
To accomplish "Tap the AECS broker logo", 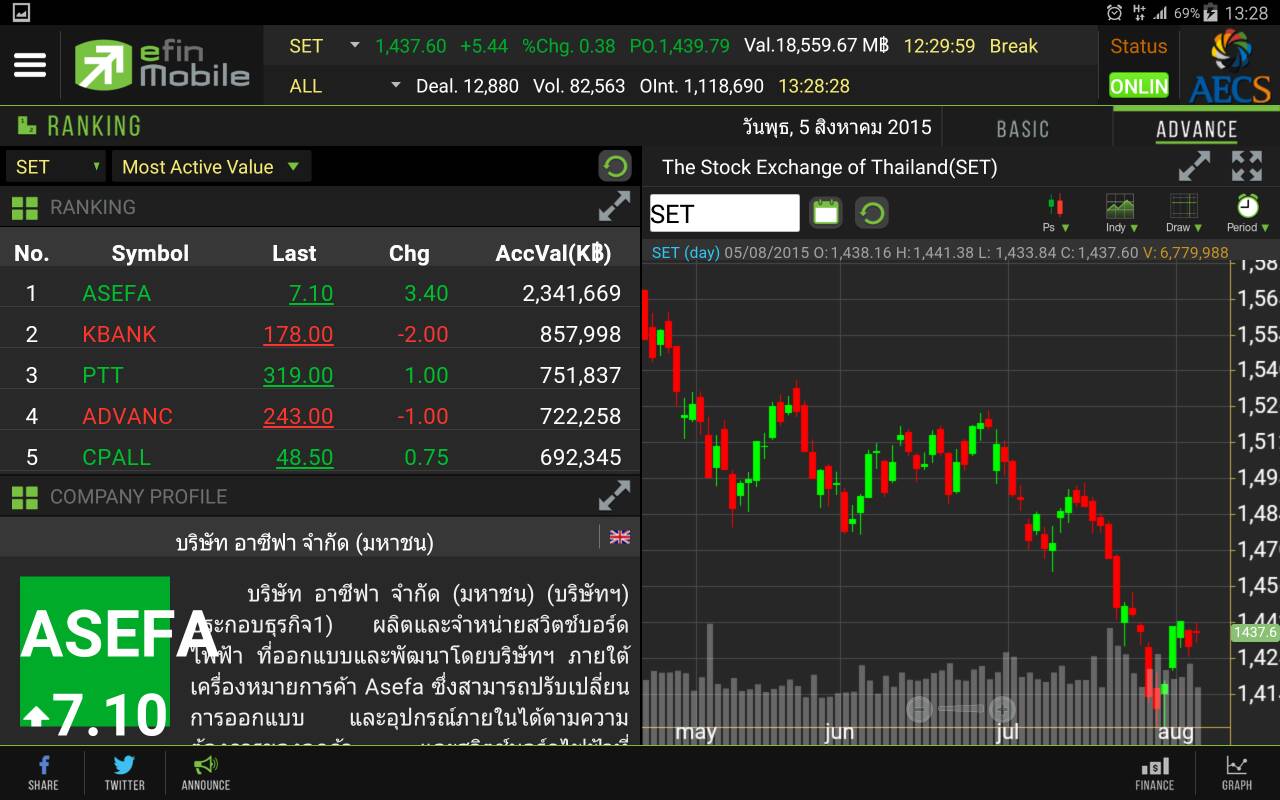I will click(x=1229, y=66).
